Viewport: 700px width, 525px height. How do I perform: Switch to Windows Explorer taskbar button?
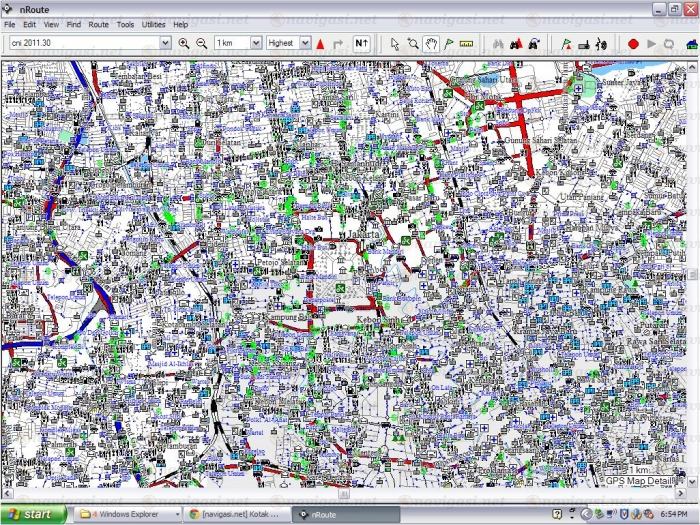[x=117, y=514]
